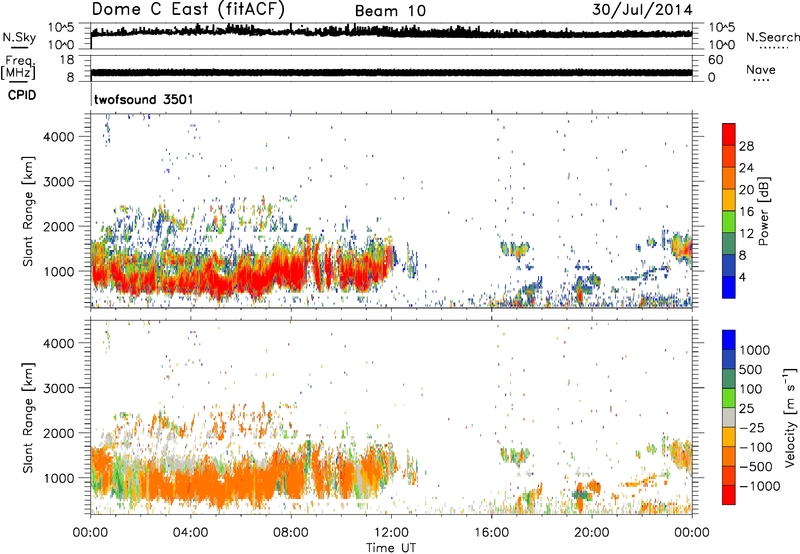Click the sky noise trace in top panel

click(391, 32)
